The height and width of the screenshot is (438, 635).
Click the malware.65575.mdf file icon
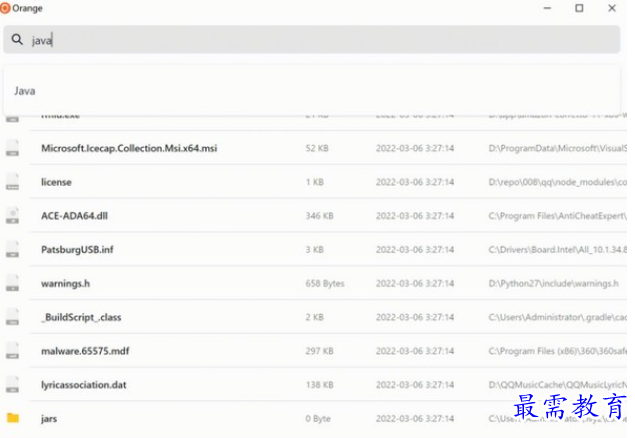pos(13,350)
